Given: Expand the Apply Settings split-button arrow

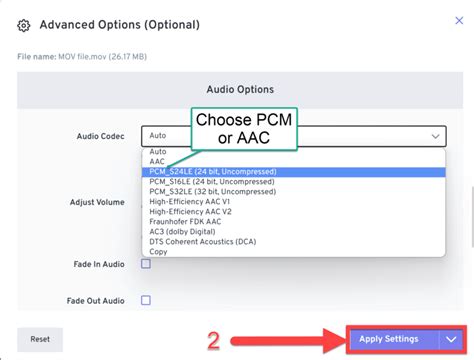Looking at the screenshot, I should click(451, 339).
